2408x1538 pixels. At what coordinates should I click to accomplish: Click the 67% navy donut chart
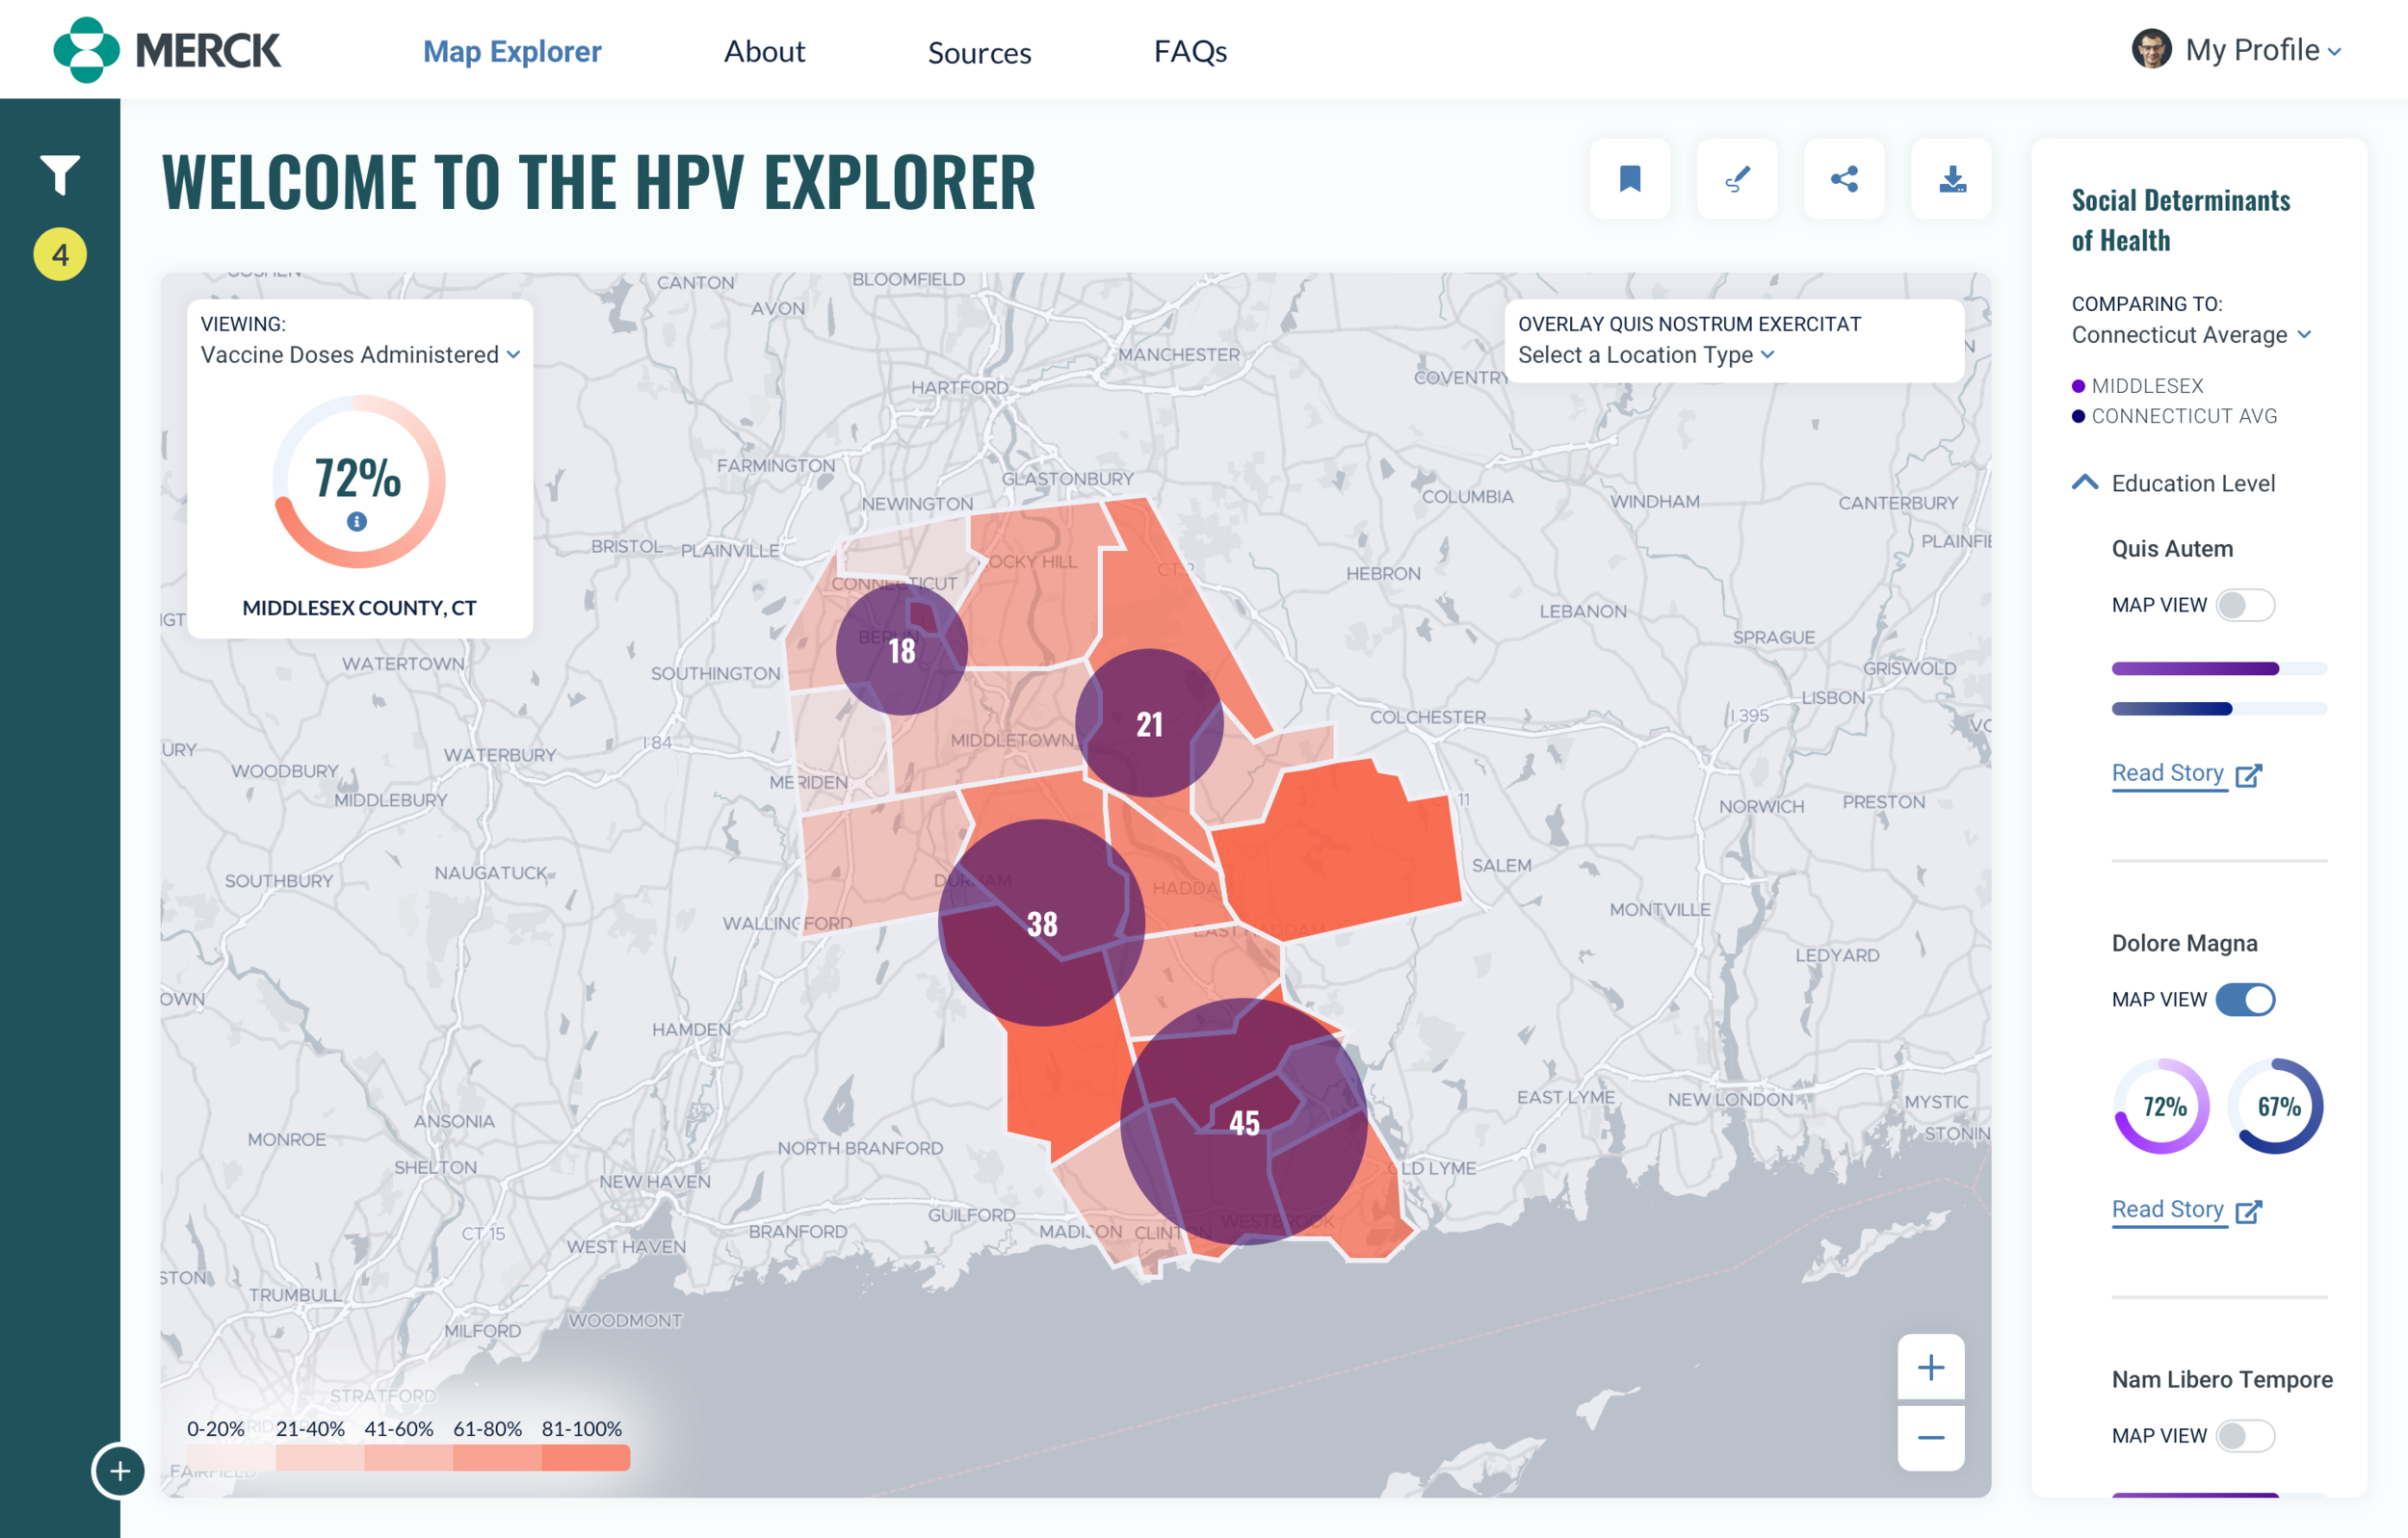pyautogui.click(x=2277, y=1106)
